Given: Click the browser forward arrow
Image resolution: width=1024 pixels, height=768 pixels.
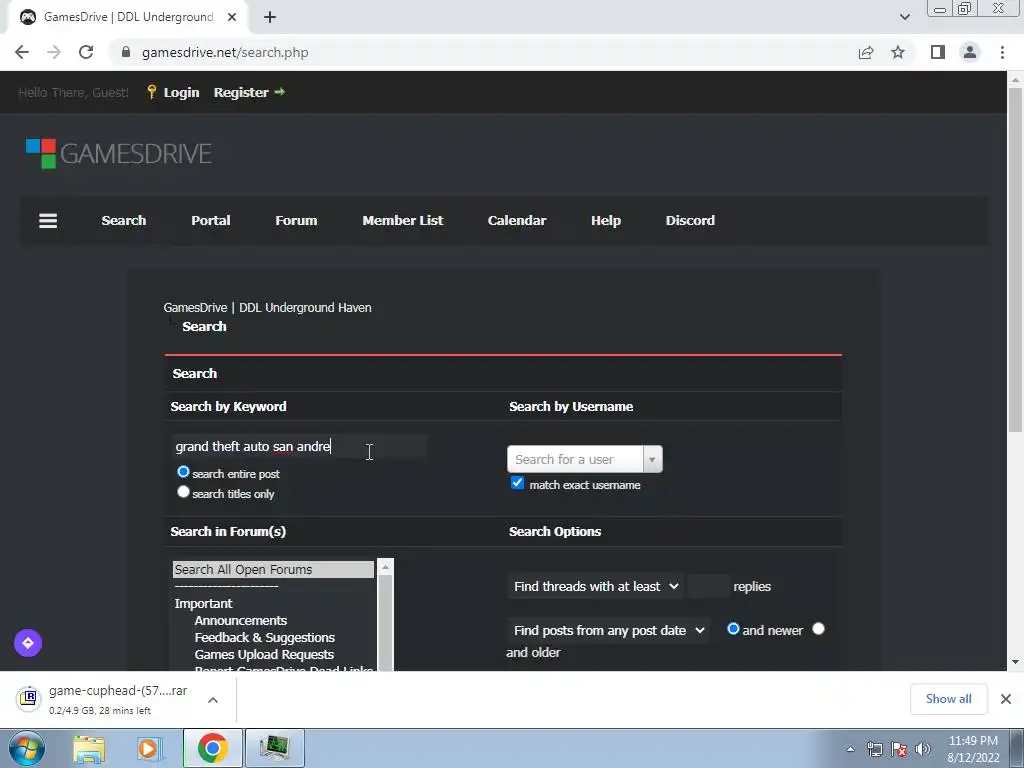Looking at the screenshot, I should tap(54, 52).
